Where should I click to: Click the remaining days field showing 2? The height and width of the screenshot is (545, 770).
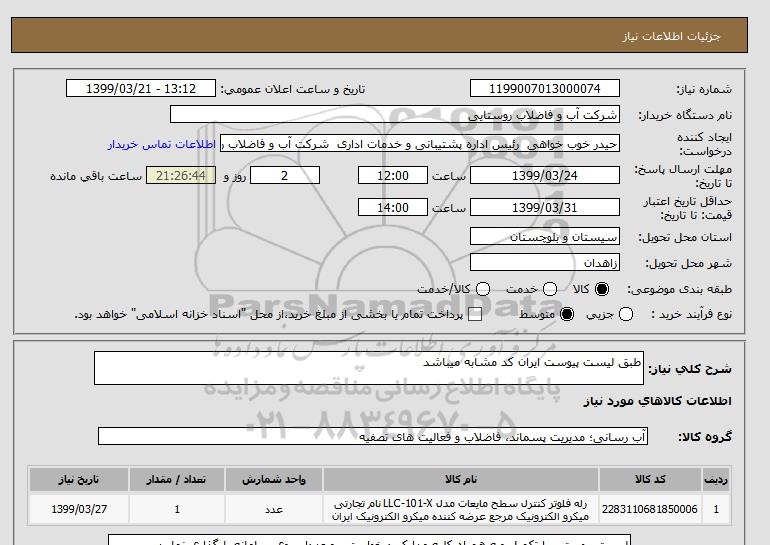pyautogui.click(x=285, y=176)
